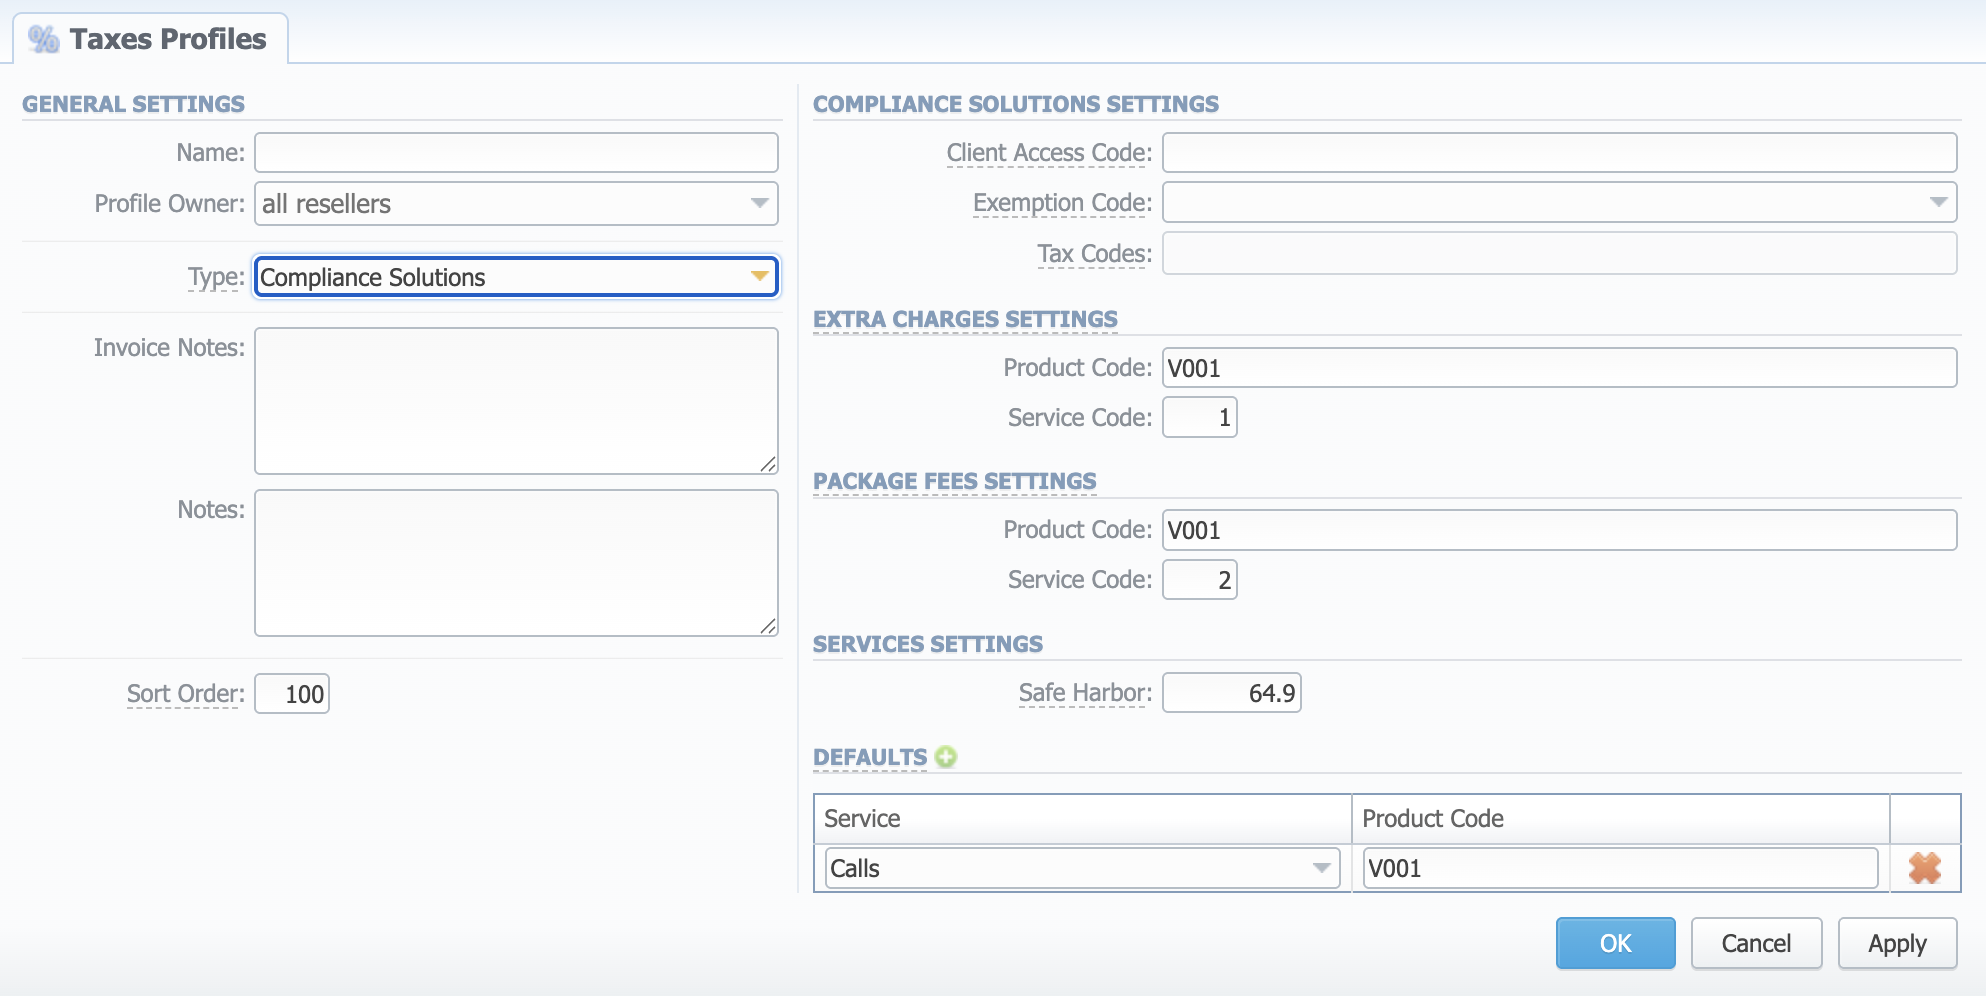Click into the Invoice Notes textarea
Viewport: 1986px width, 996px height.
point(516,400)
